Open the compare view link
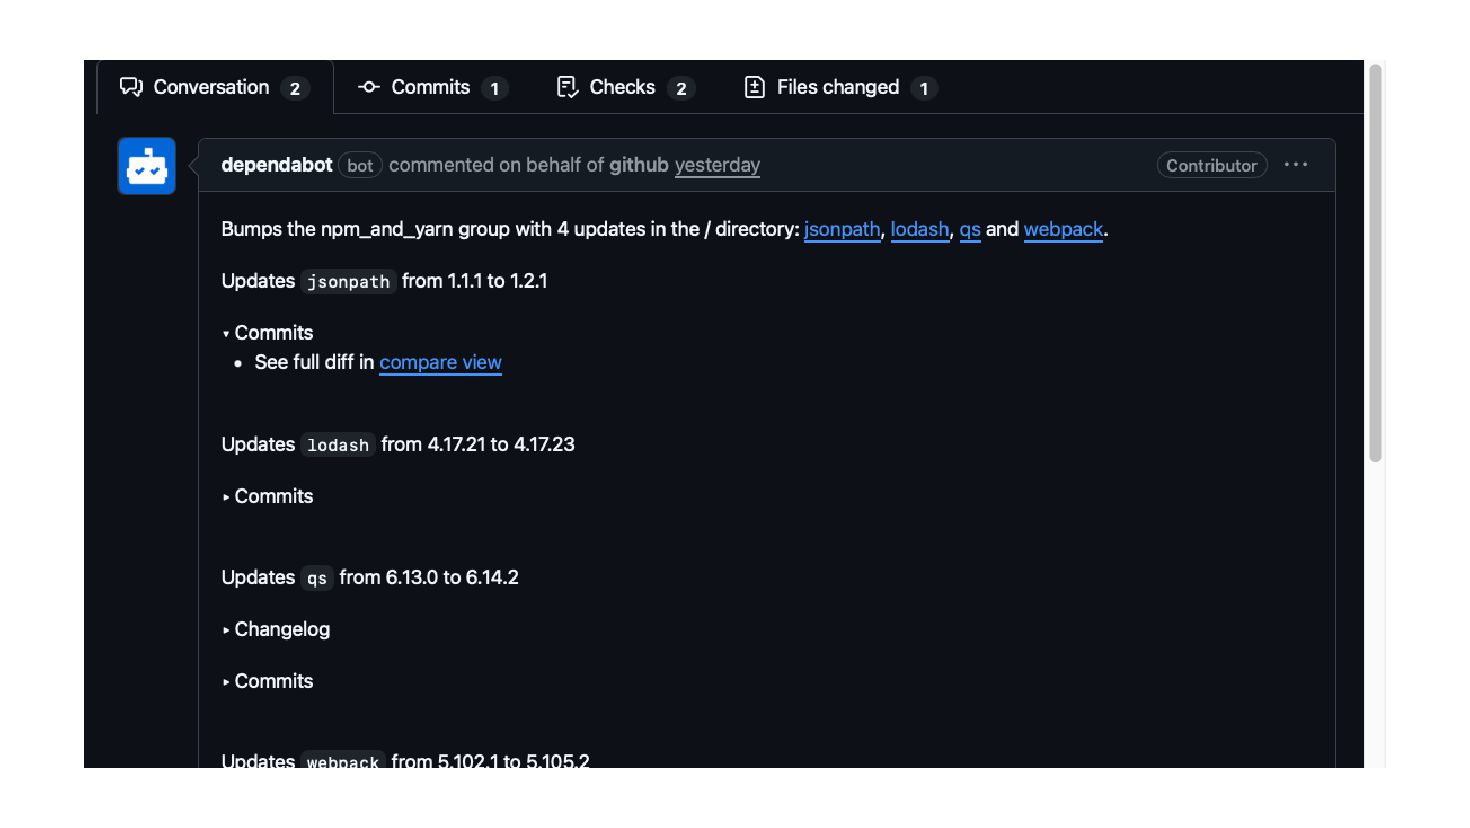 [x=440, y=362]
